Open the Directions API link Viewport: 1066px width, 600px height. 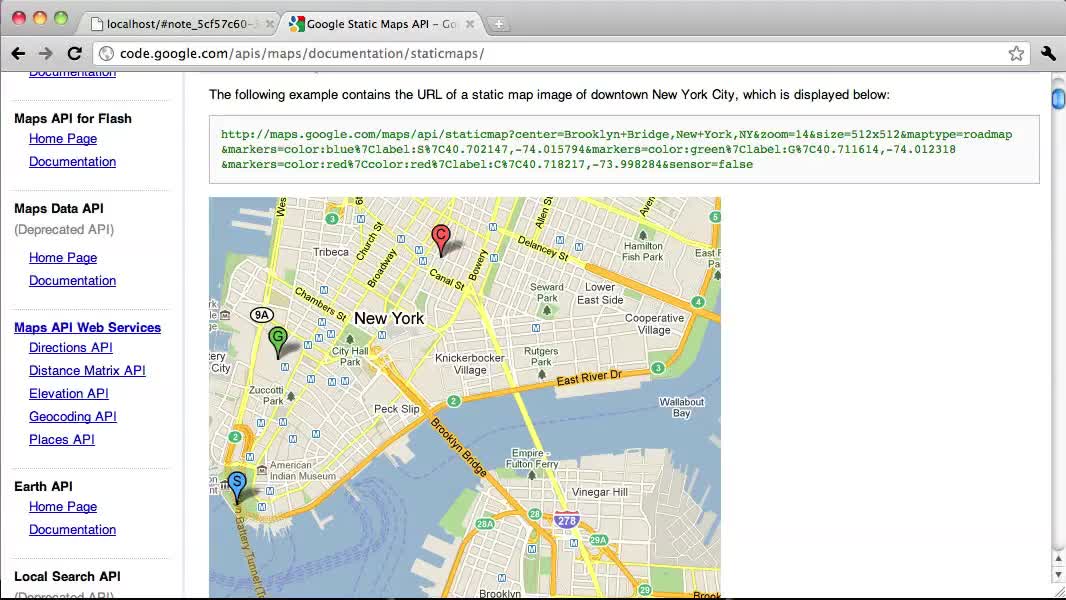(70, 347)
